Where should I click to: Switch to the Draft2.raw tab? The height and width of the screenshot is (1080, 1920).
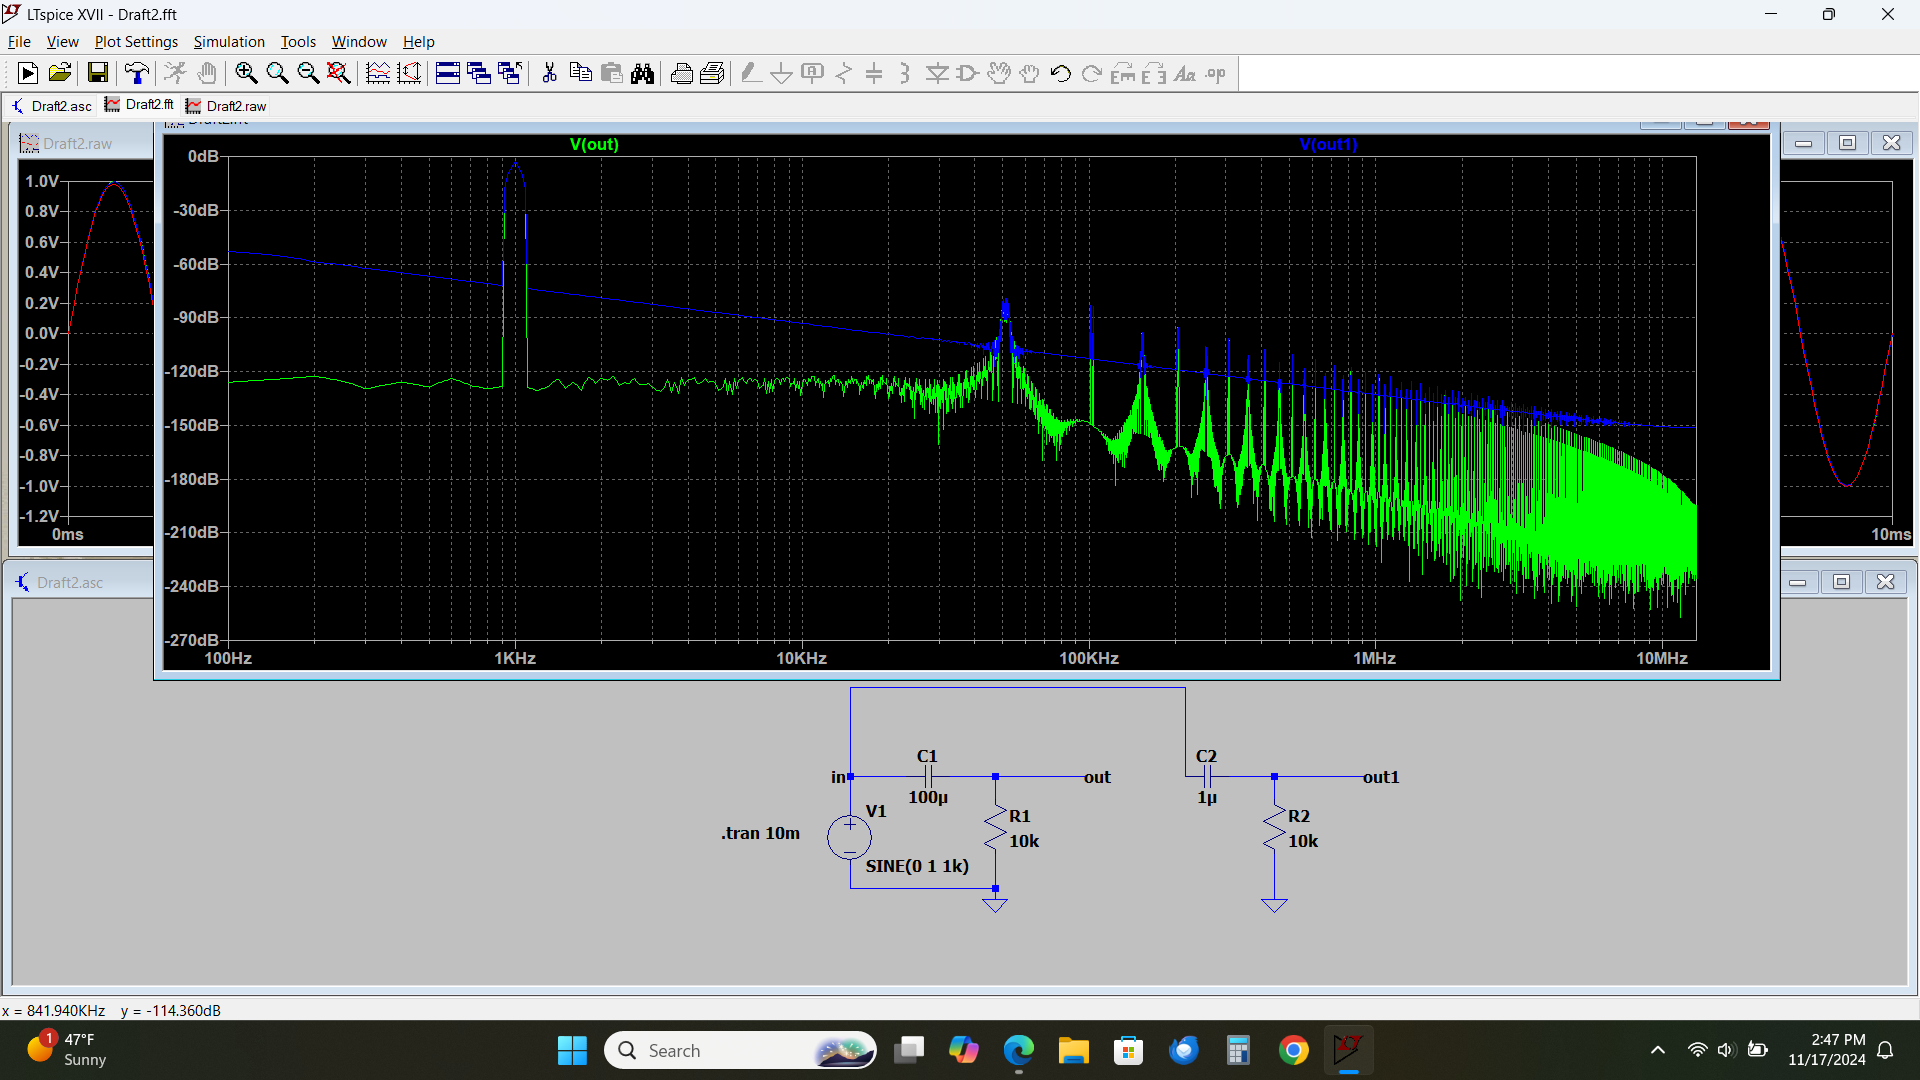coord(227,106)
